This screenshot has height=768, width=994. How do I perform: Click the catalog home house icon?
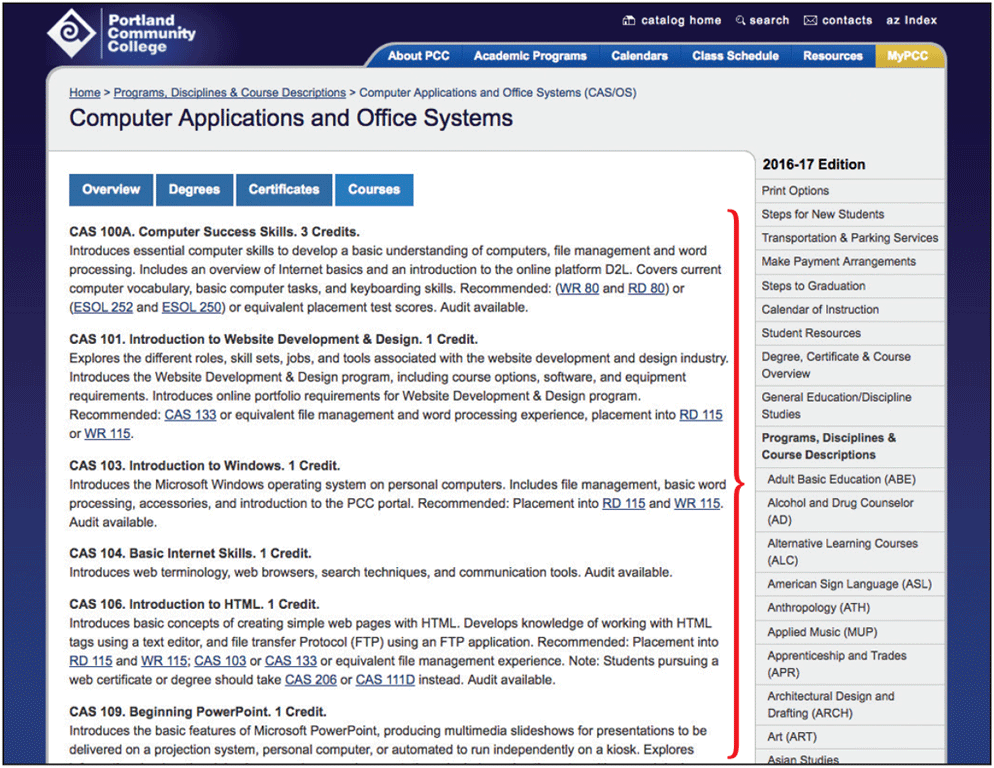coord(628,20)
